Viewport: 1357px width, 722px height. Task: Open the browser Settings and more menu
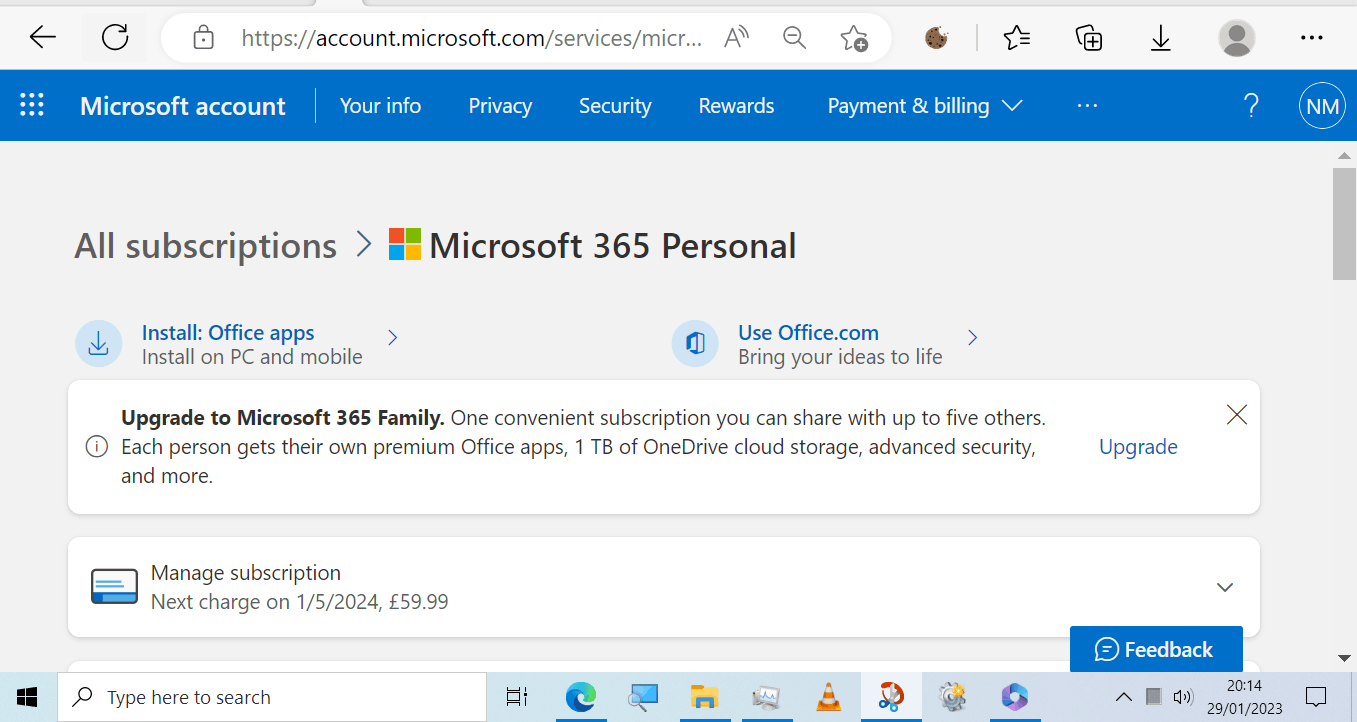[1312, 38]
